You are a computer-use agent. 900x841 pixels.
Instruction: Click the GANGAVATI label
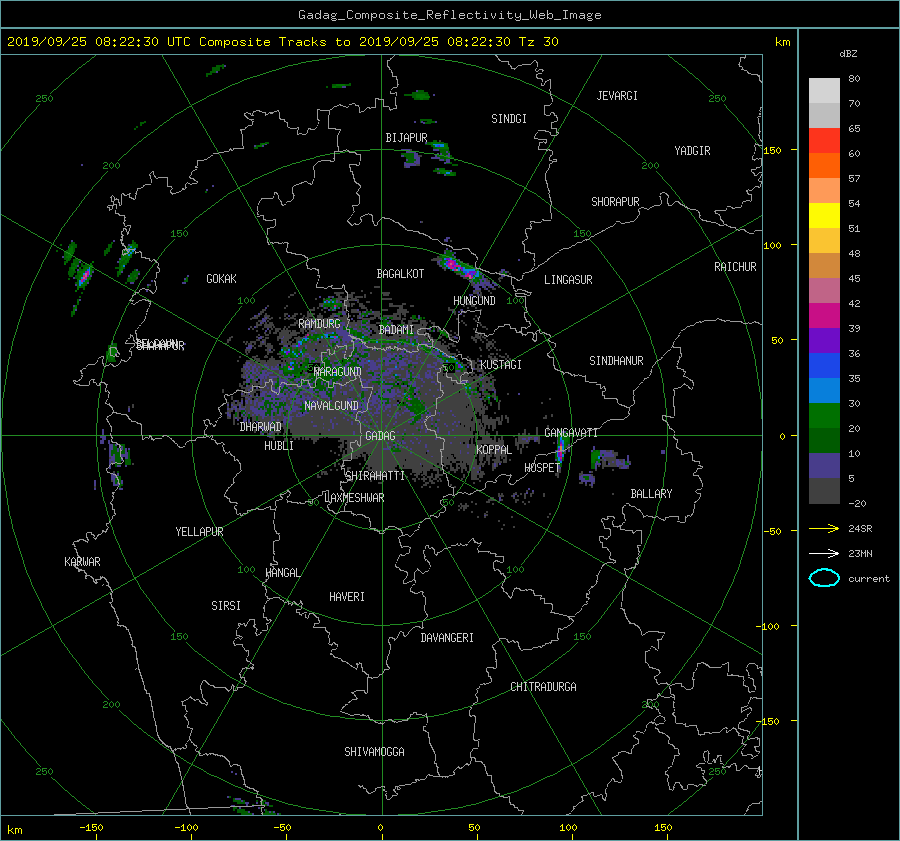[x=571, y=433]
